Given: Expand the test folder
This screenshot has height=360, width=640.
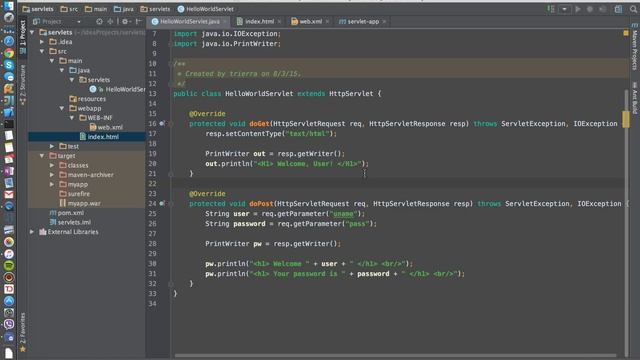Looking at the screenshot, I should coord(52,146).
